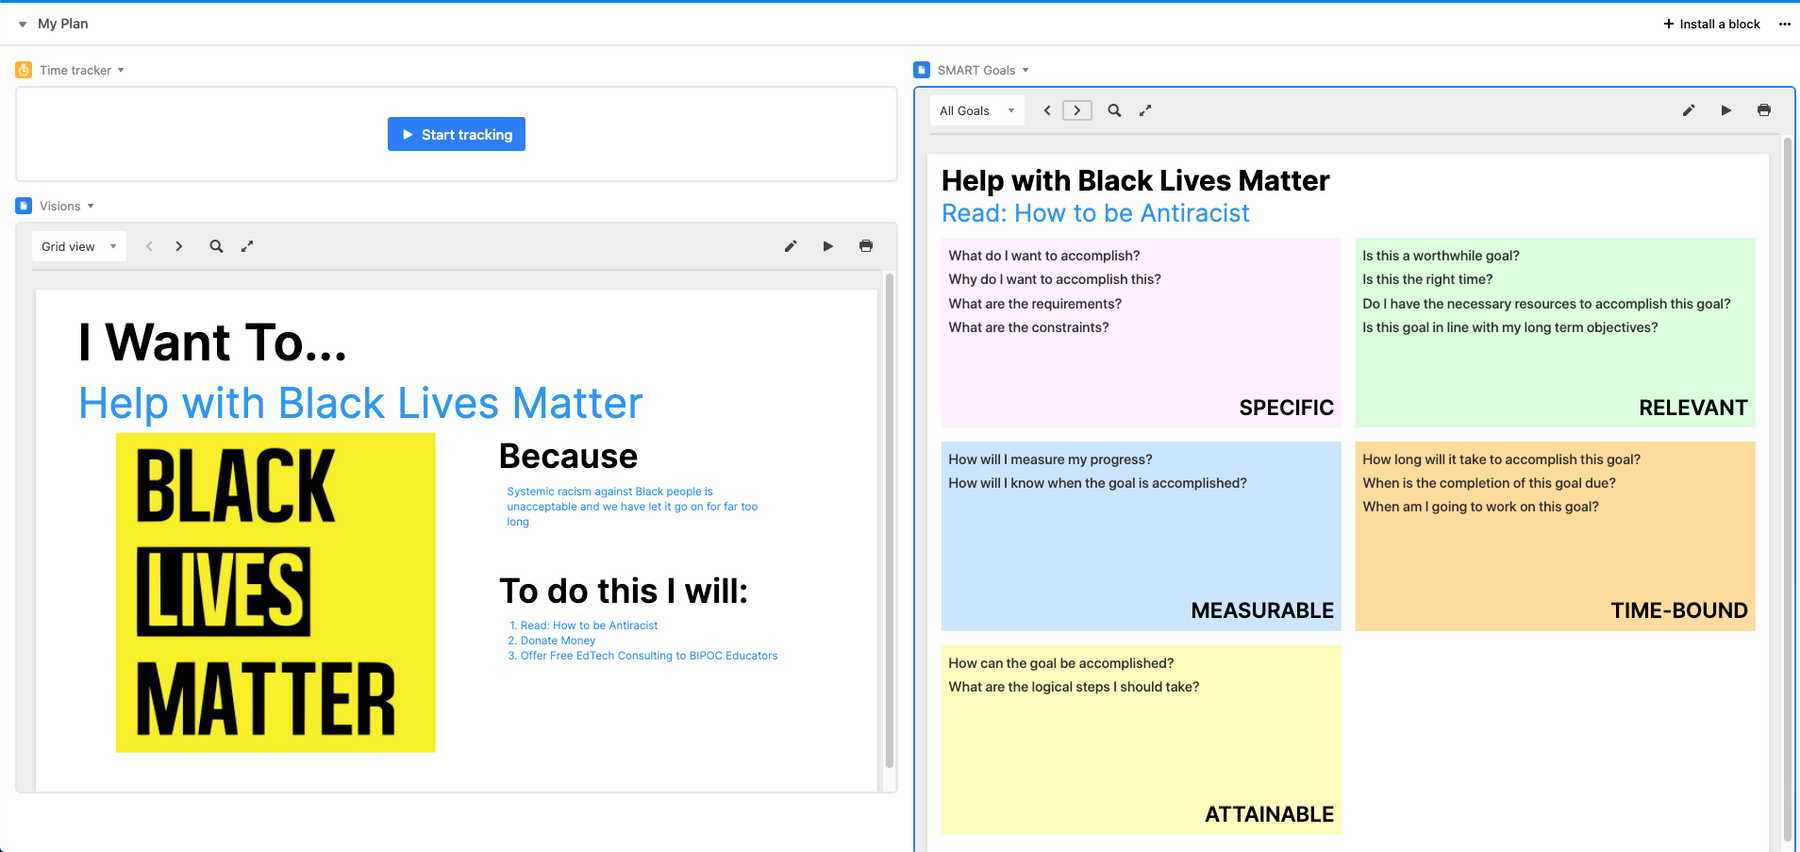Open the Grid view dropdown
This screenshot has height=852, width=1800.
click(79, 246)
